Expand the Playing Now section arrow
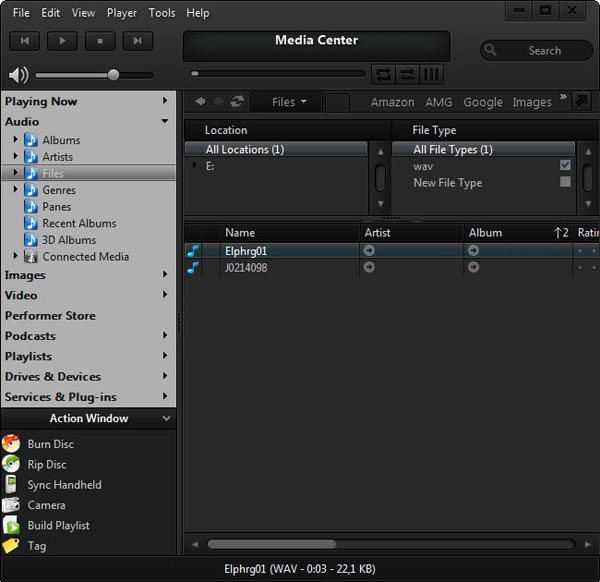600x582 pixels. [x=165, y=100]
